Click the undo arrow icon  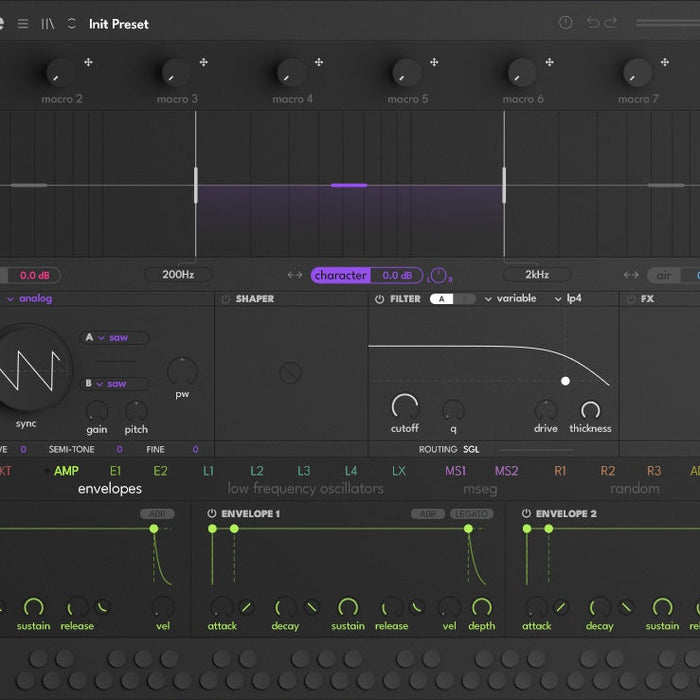click(593, 22)
